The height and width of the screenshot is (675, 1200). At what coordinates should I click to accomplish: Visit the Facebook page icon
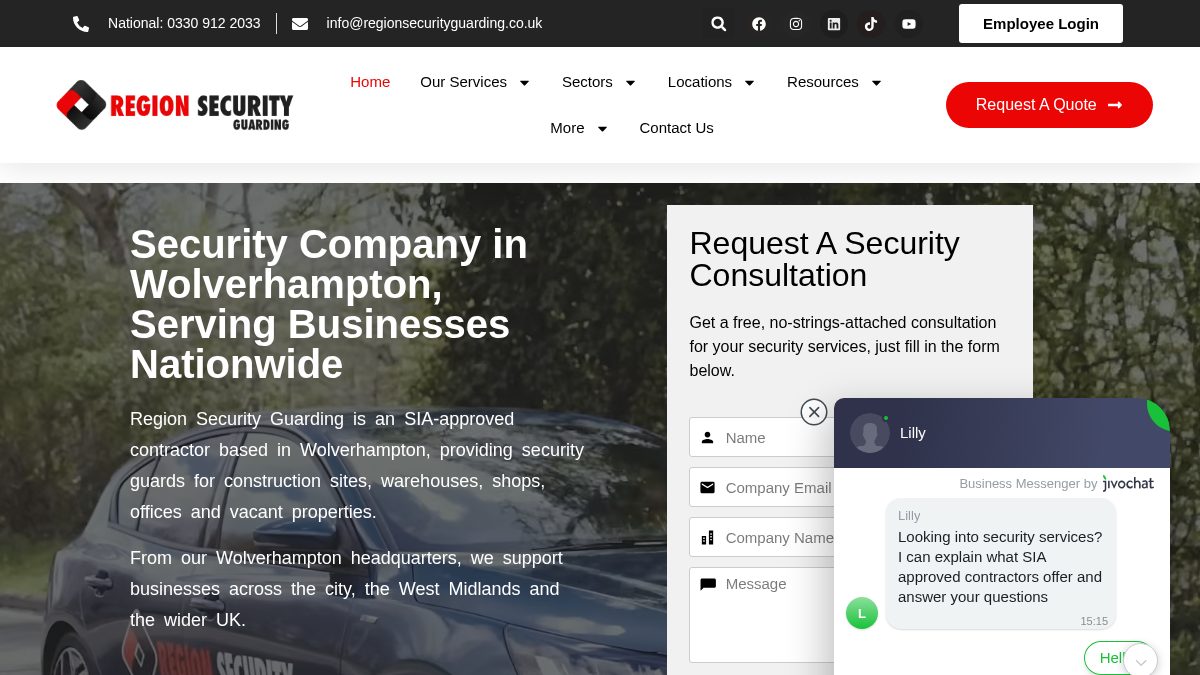coord(759,24)
